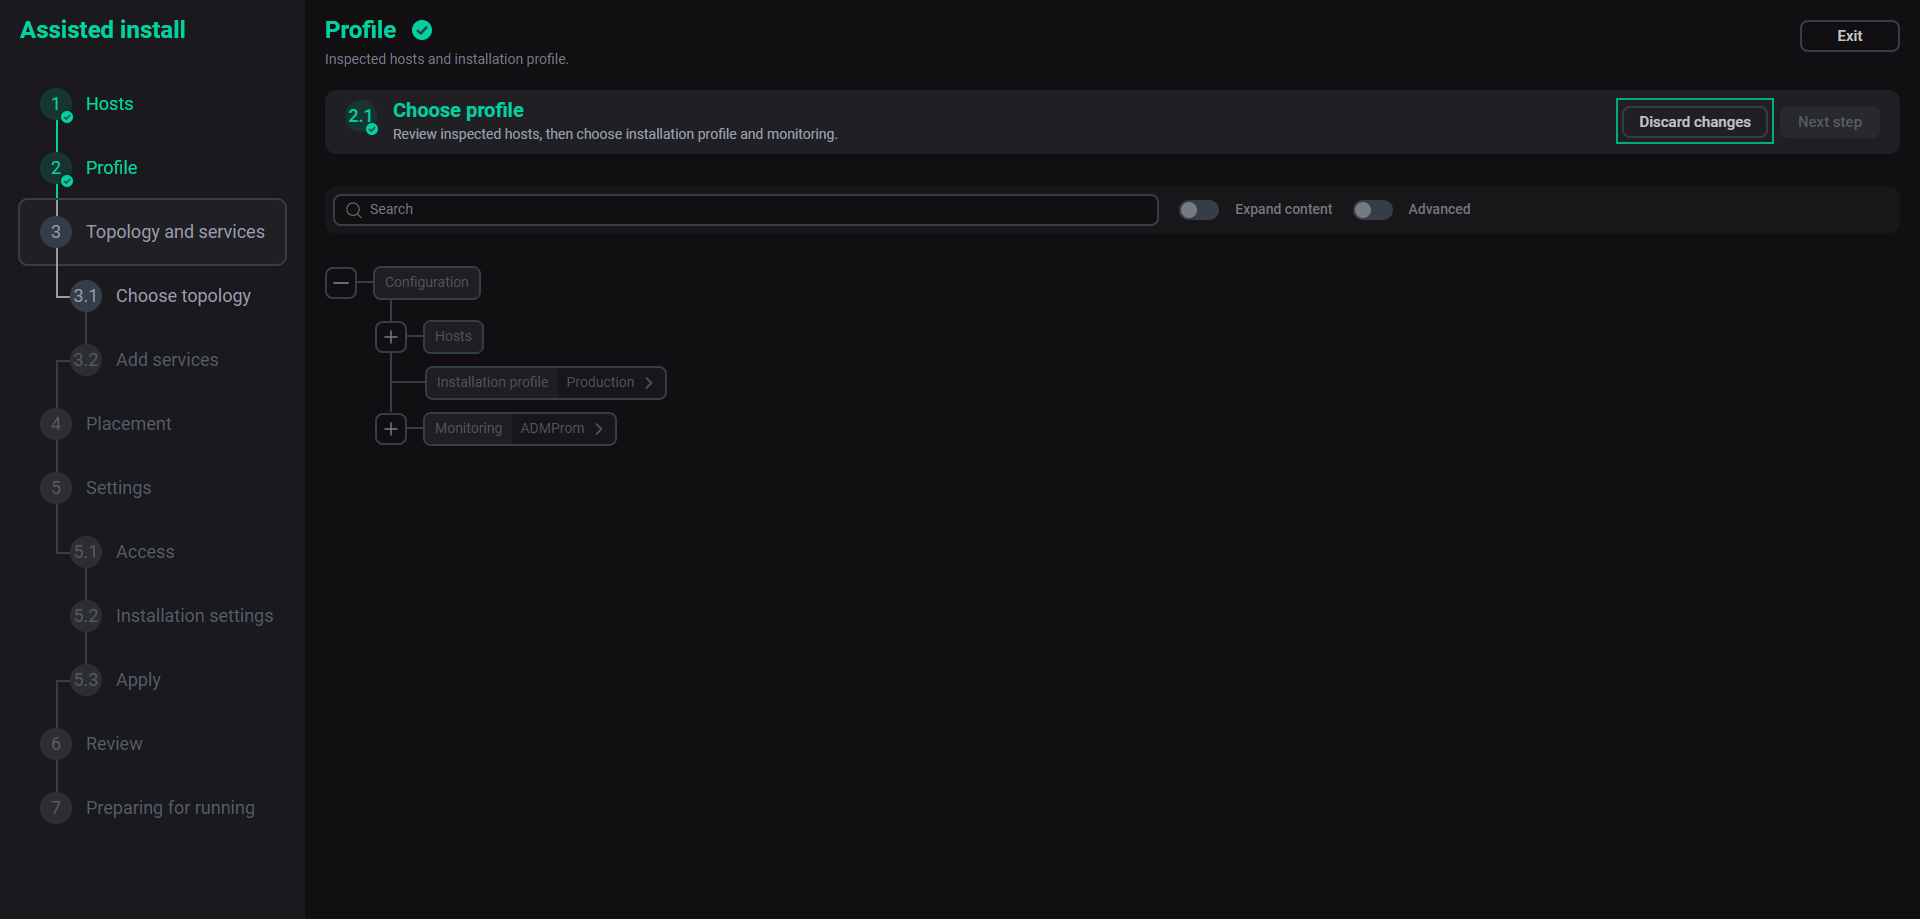Focus the Search input field
Viewport: 1920px width, 919px height.
(x=746, y=210)
